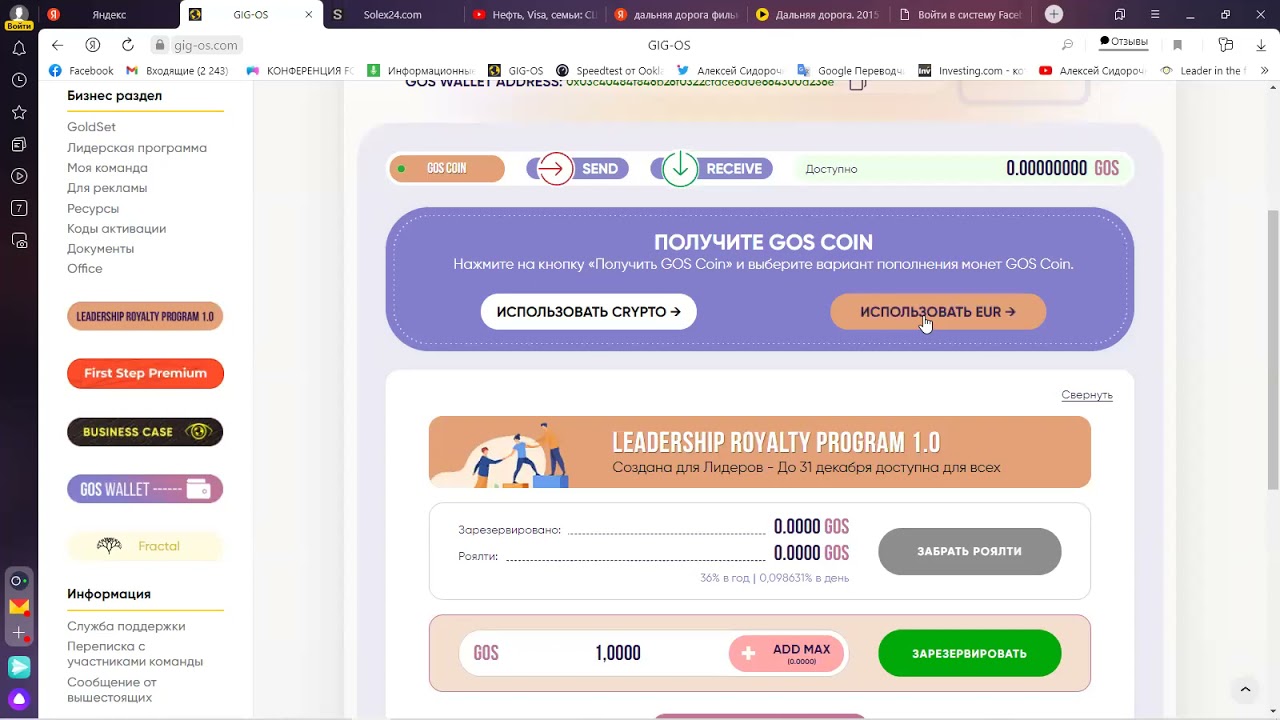This screenshot has height=720, width=1280.
Task: Open the green messenger icon in sidebar
Action: tap(19, 666)
